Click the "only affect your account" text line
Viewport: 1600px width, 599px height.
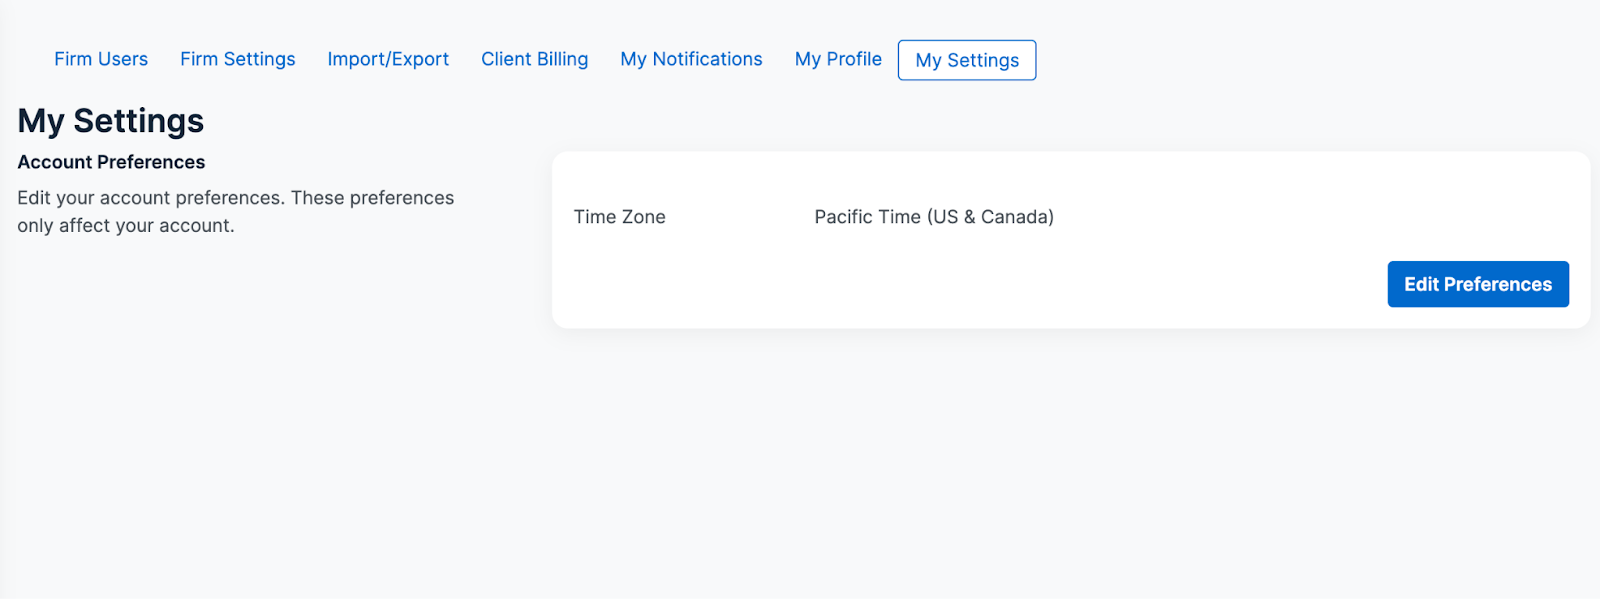(126, 226)
